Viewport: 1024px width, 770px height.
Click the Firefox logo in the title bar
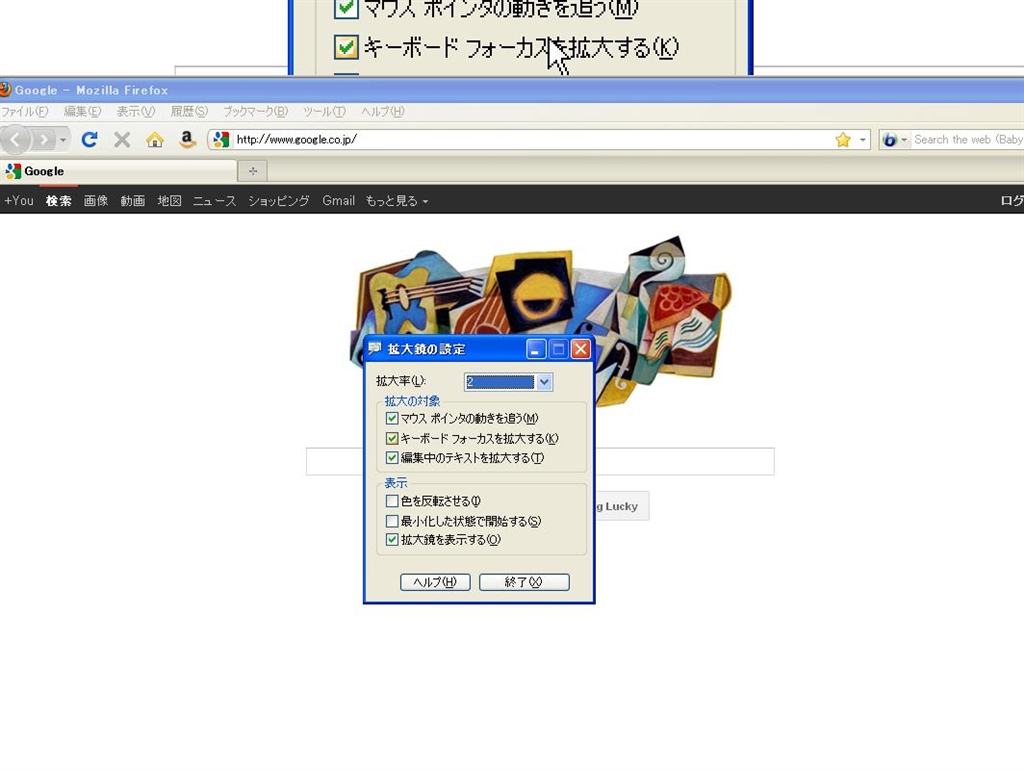point(5,89)
